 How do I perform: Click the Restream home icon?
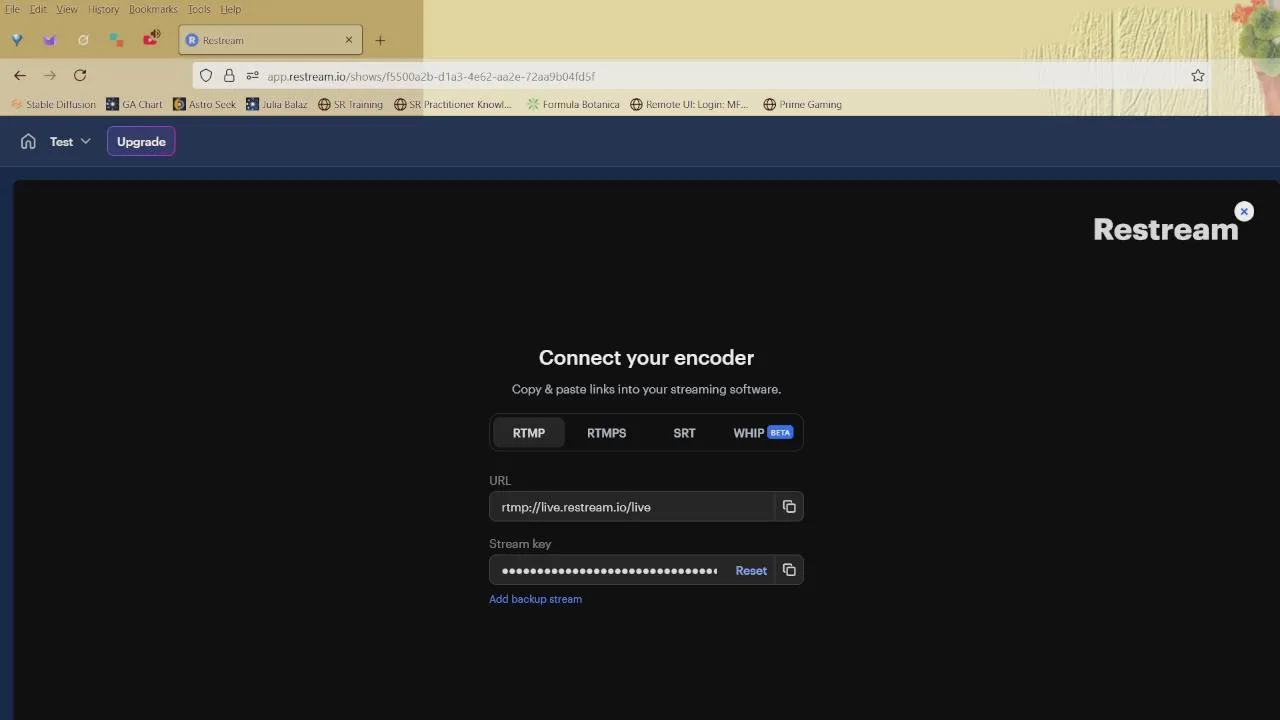click(x=28, y=142)
